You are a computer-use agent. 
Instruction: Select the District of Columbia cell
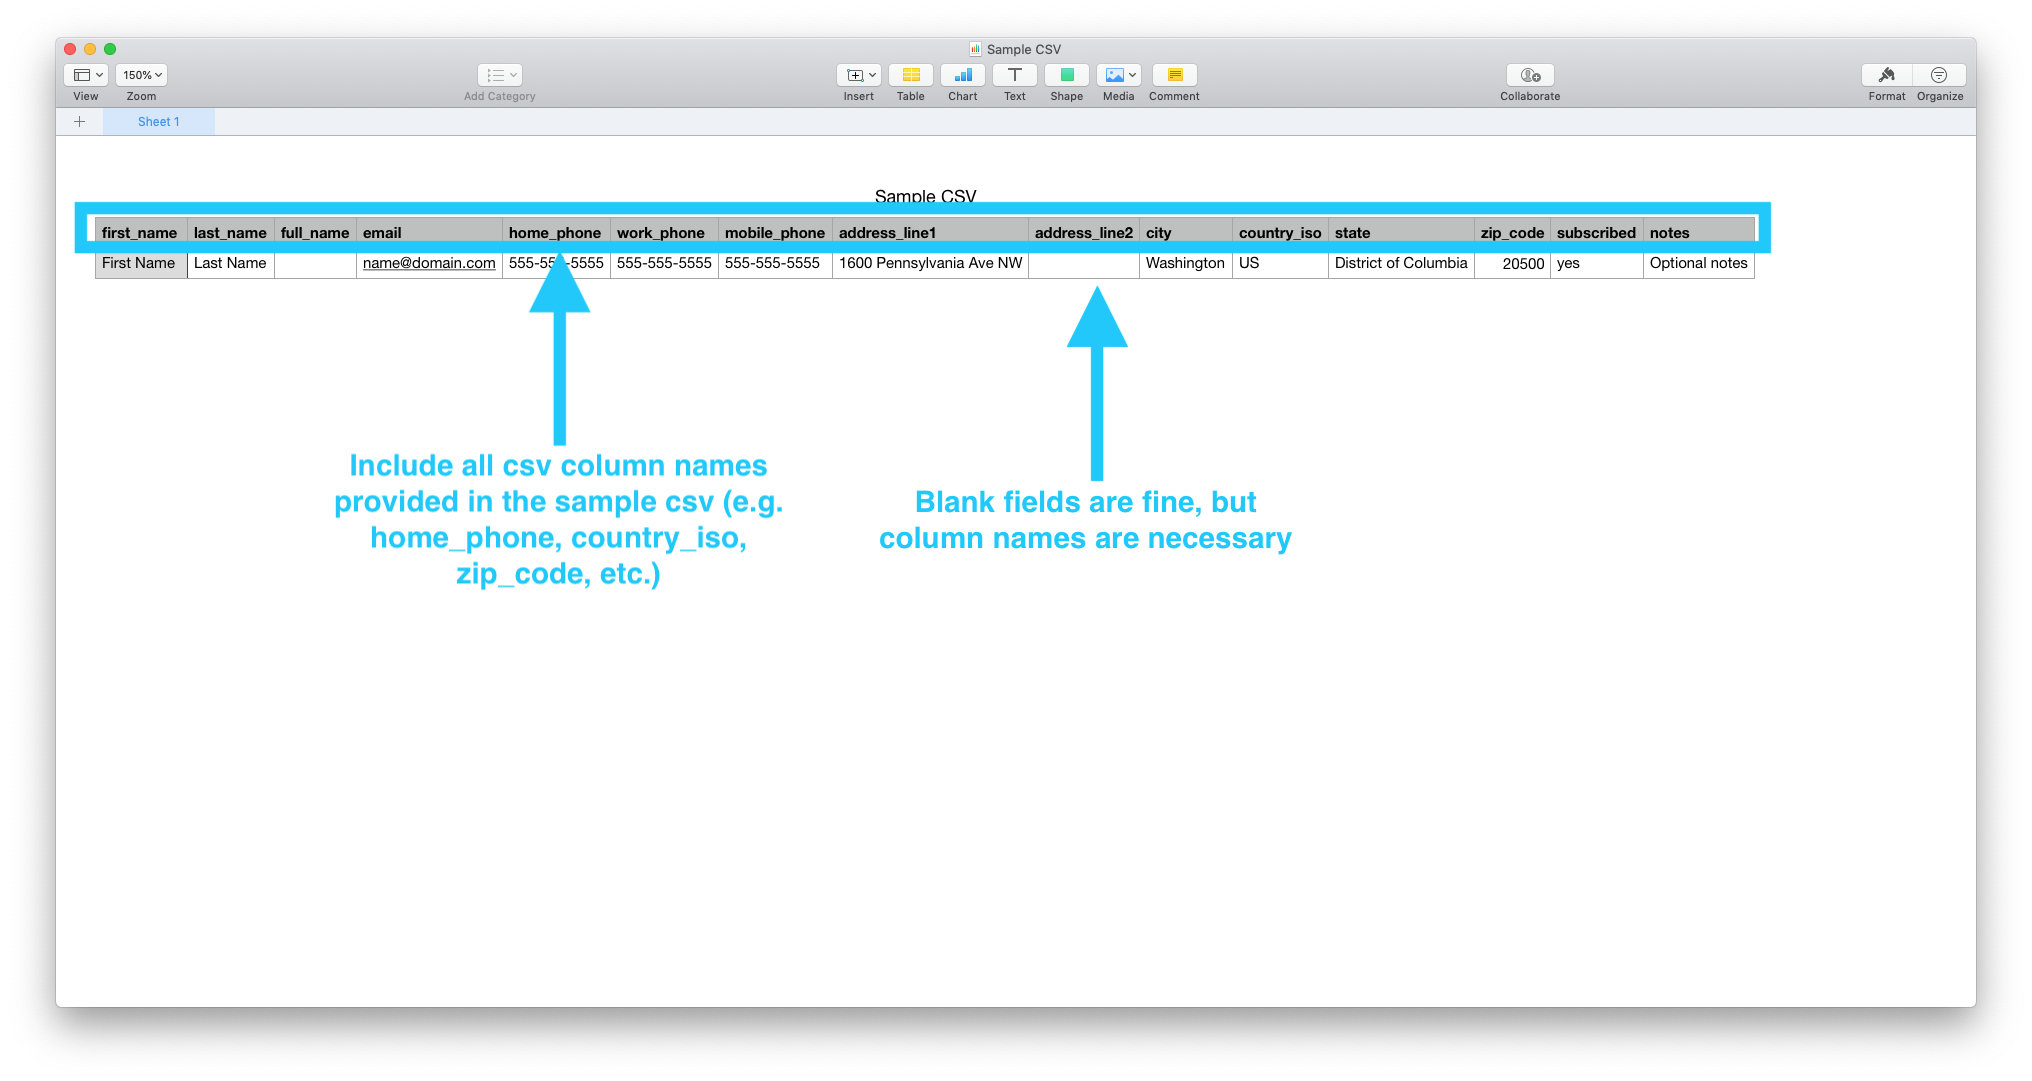click(1401, 263)
